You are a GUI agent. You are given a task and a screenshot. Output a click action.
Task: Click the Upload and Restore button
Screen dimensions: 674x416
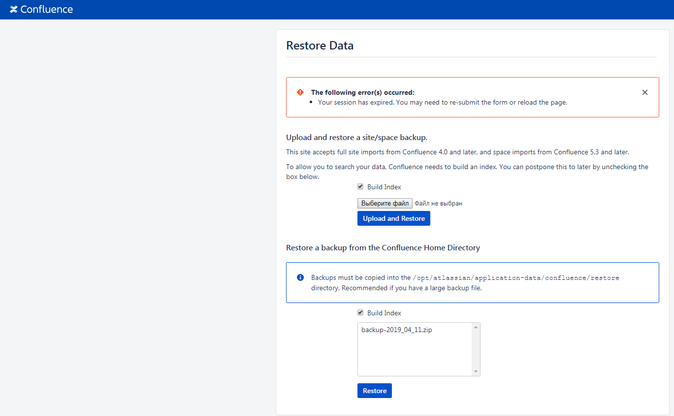coord(393,218)
